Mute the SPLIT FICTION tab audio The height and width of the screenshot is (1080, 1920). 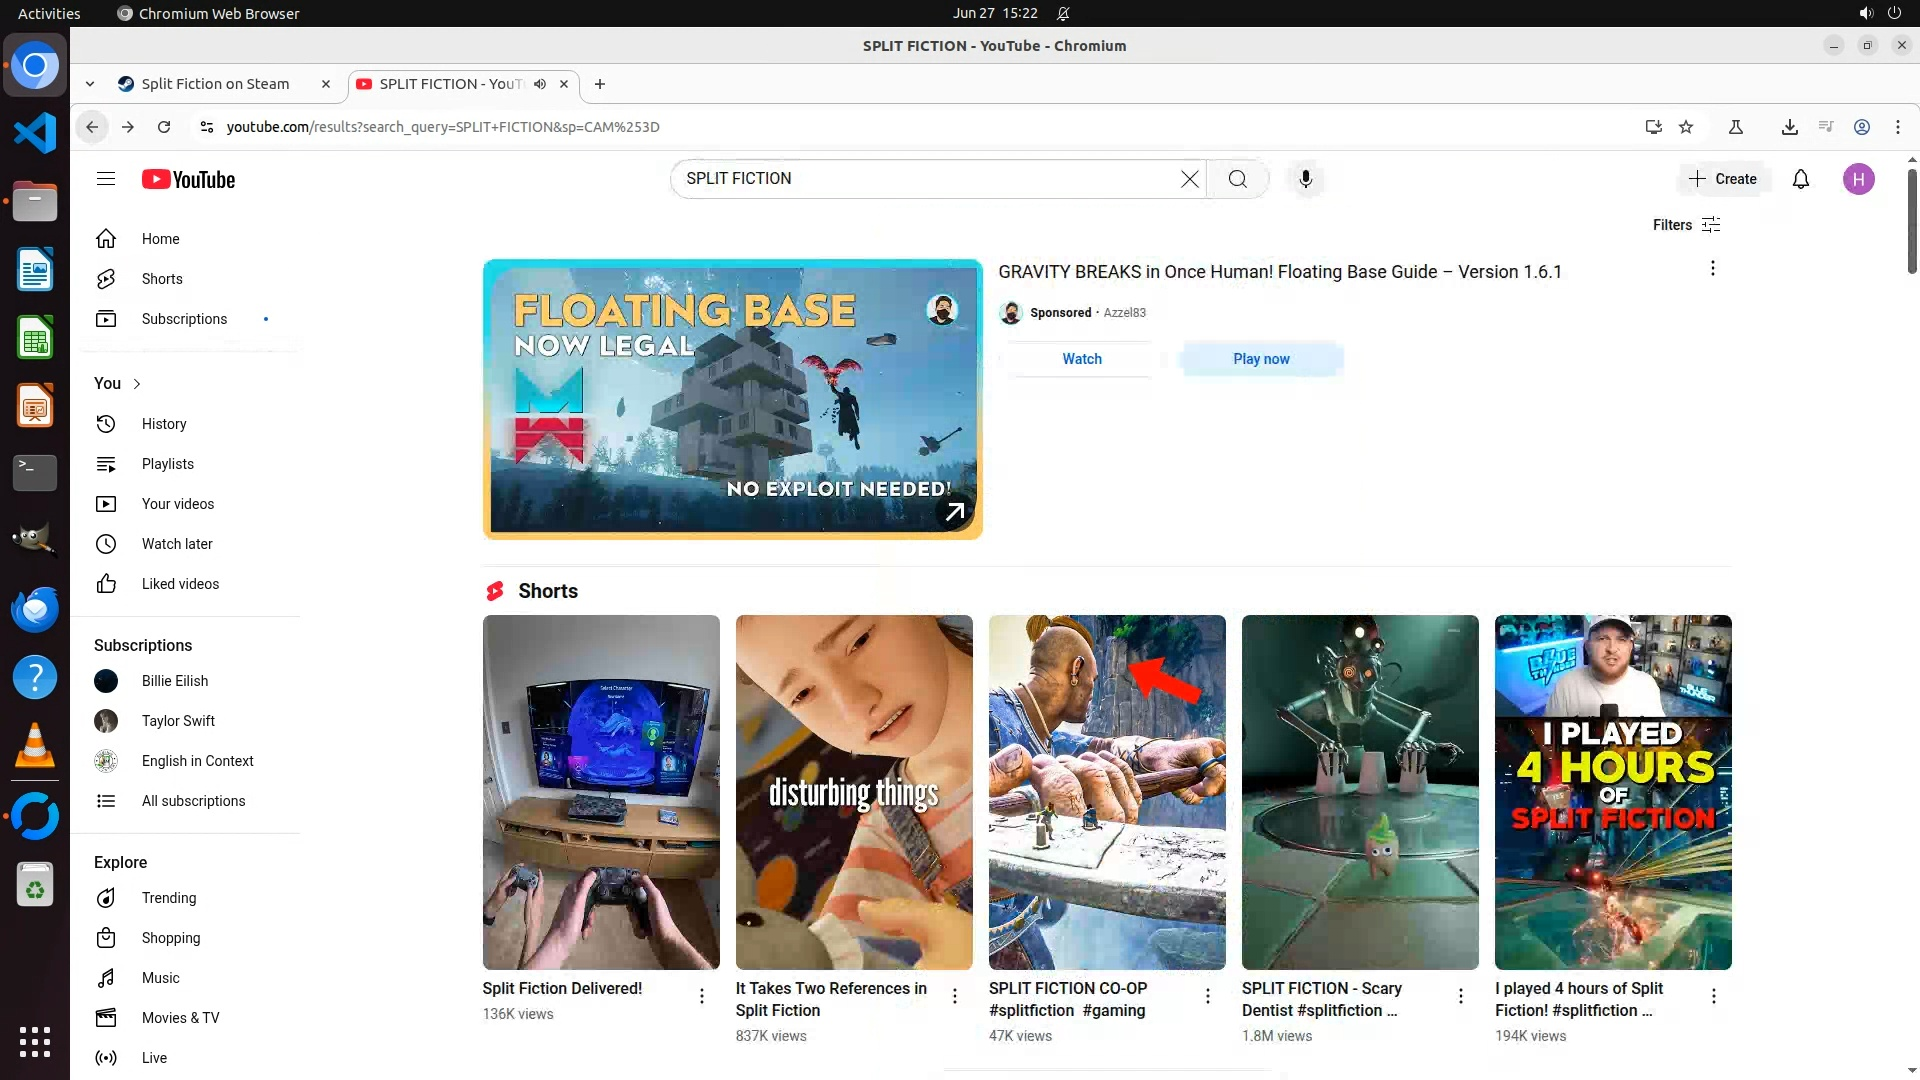(540, 84)
